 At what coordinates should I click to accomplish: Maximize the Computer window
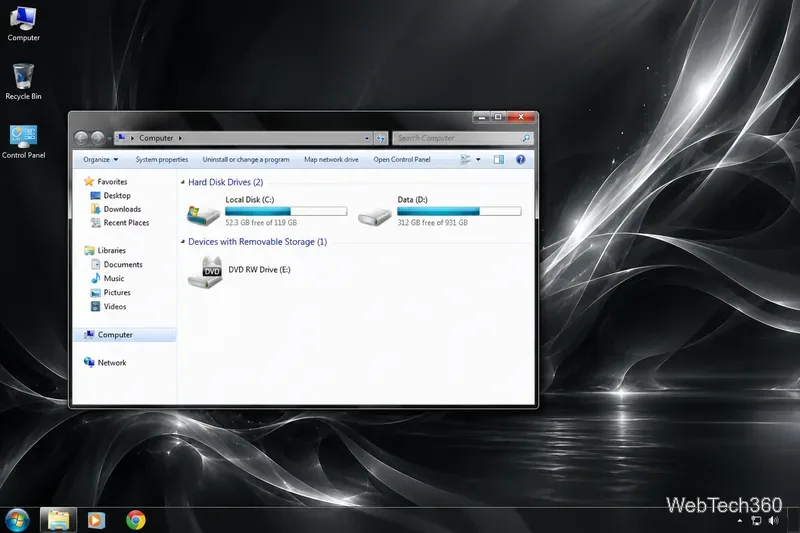coord(498,117)
